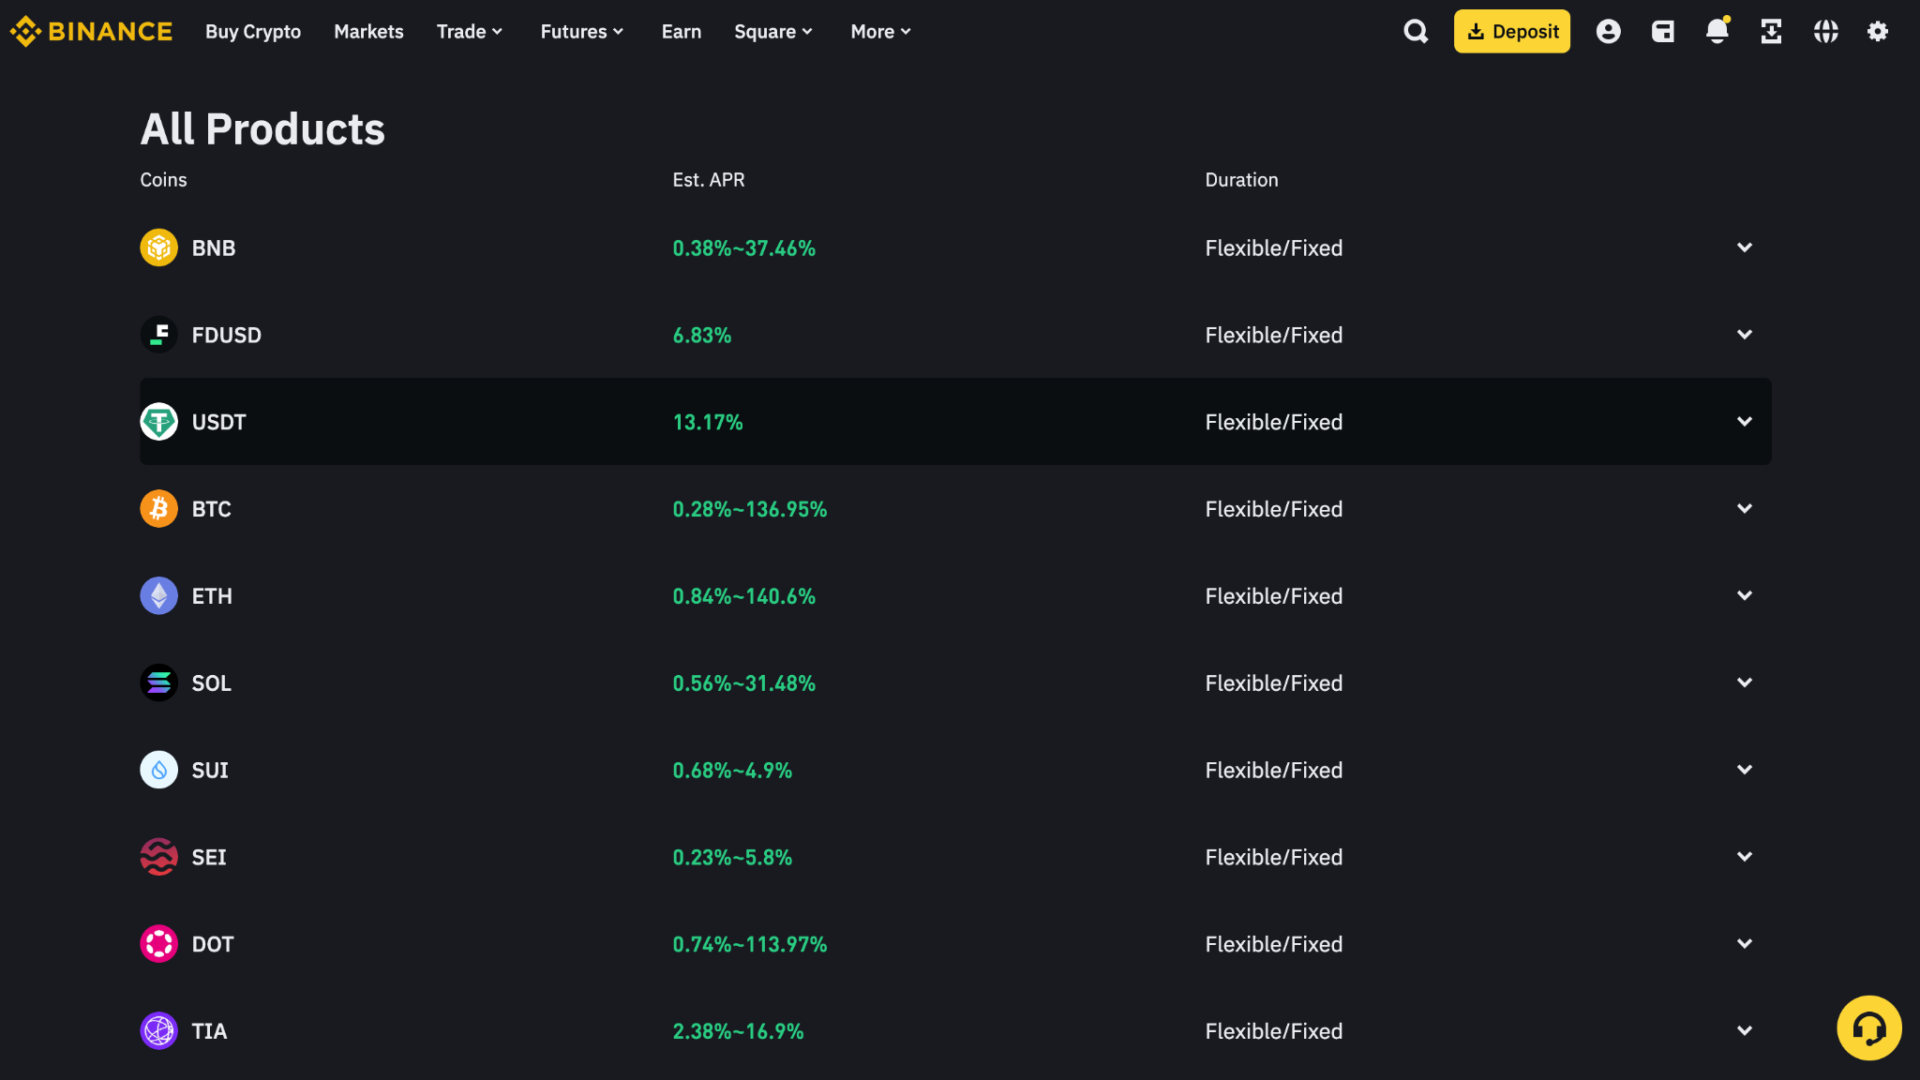Click the download app icon
1920x1080 pixels.
click(x=1771, y=31)
